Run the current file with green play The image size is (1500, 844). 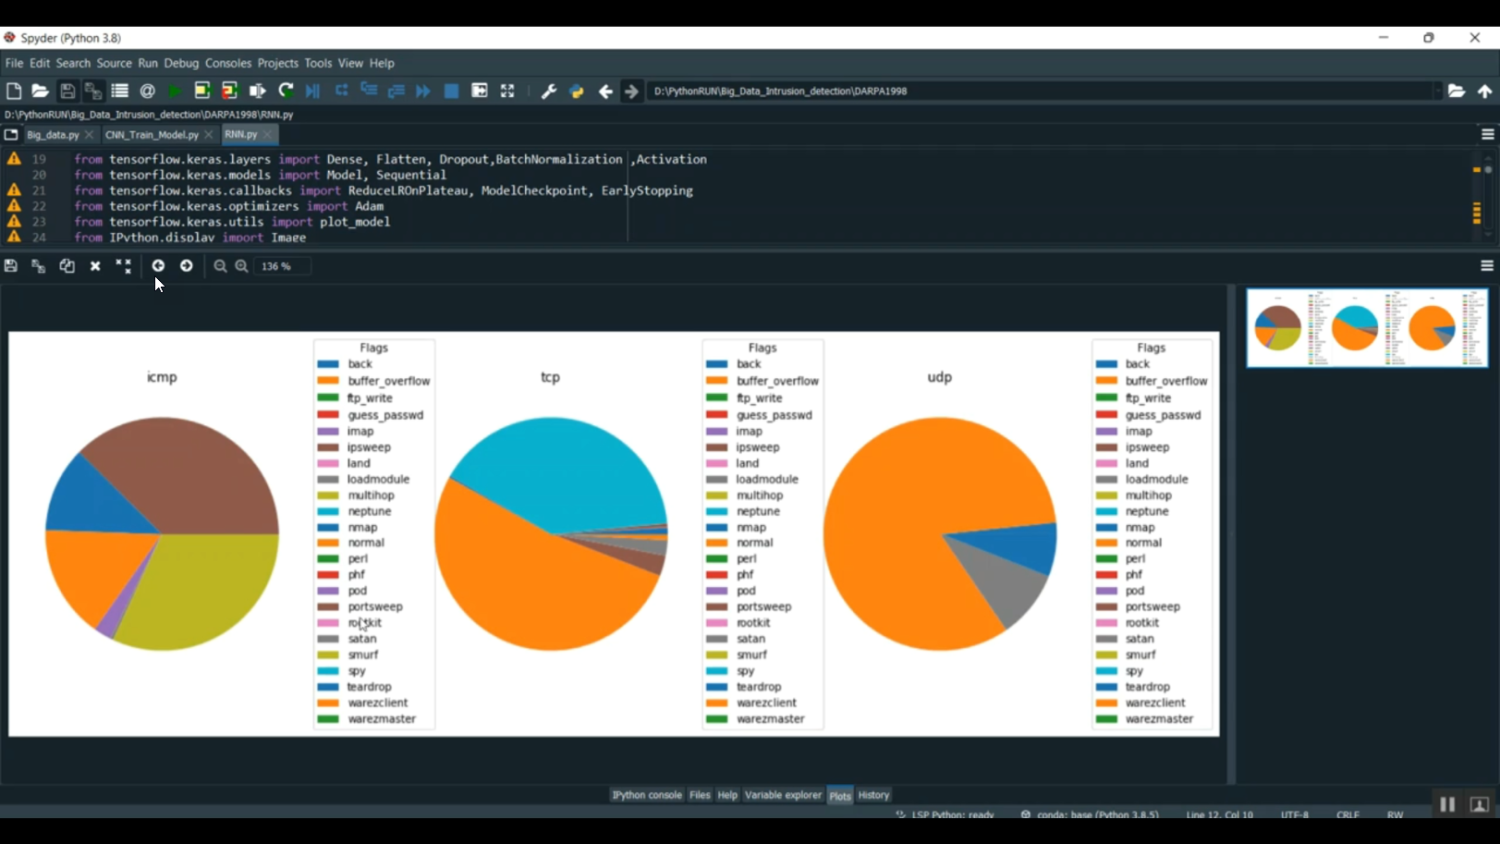coord(175,91)
